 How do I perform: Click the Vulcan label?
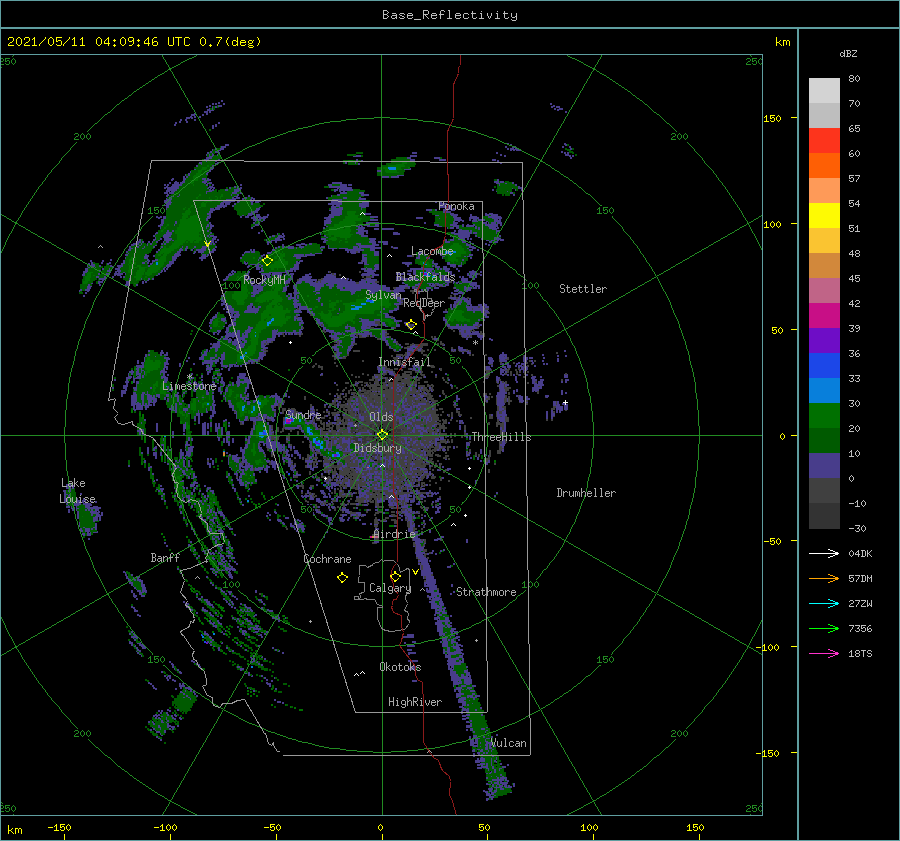tap(509, 743)
